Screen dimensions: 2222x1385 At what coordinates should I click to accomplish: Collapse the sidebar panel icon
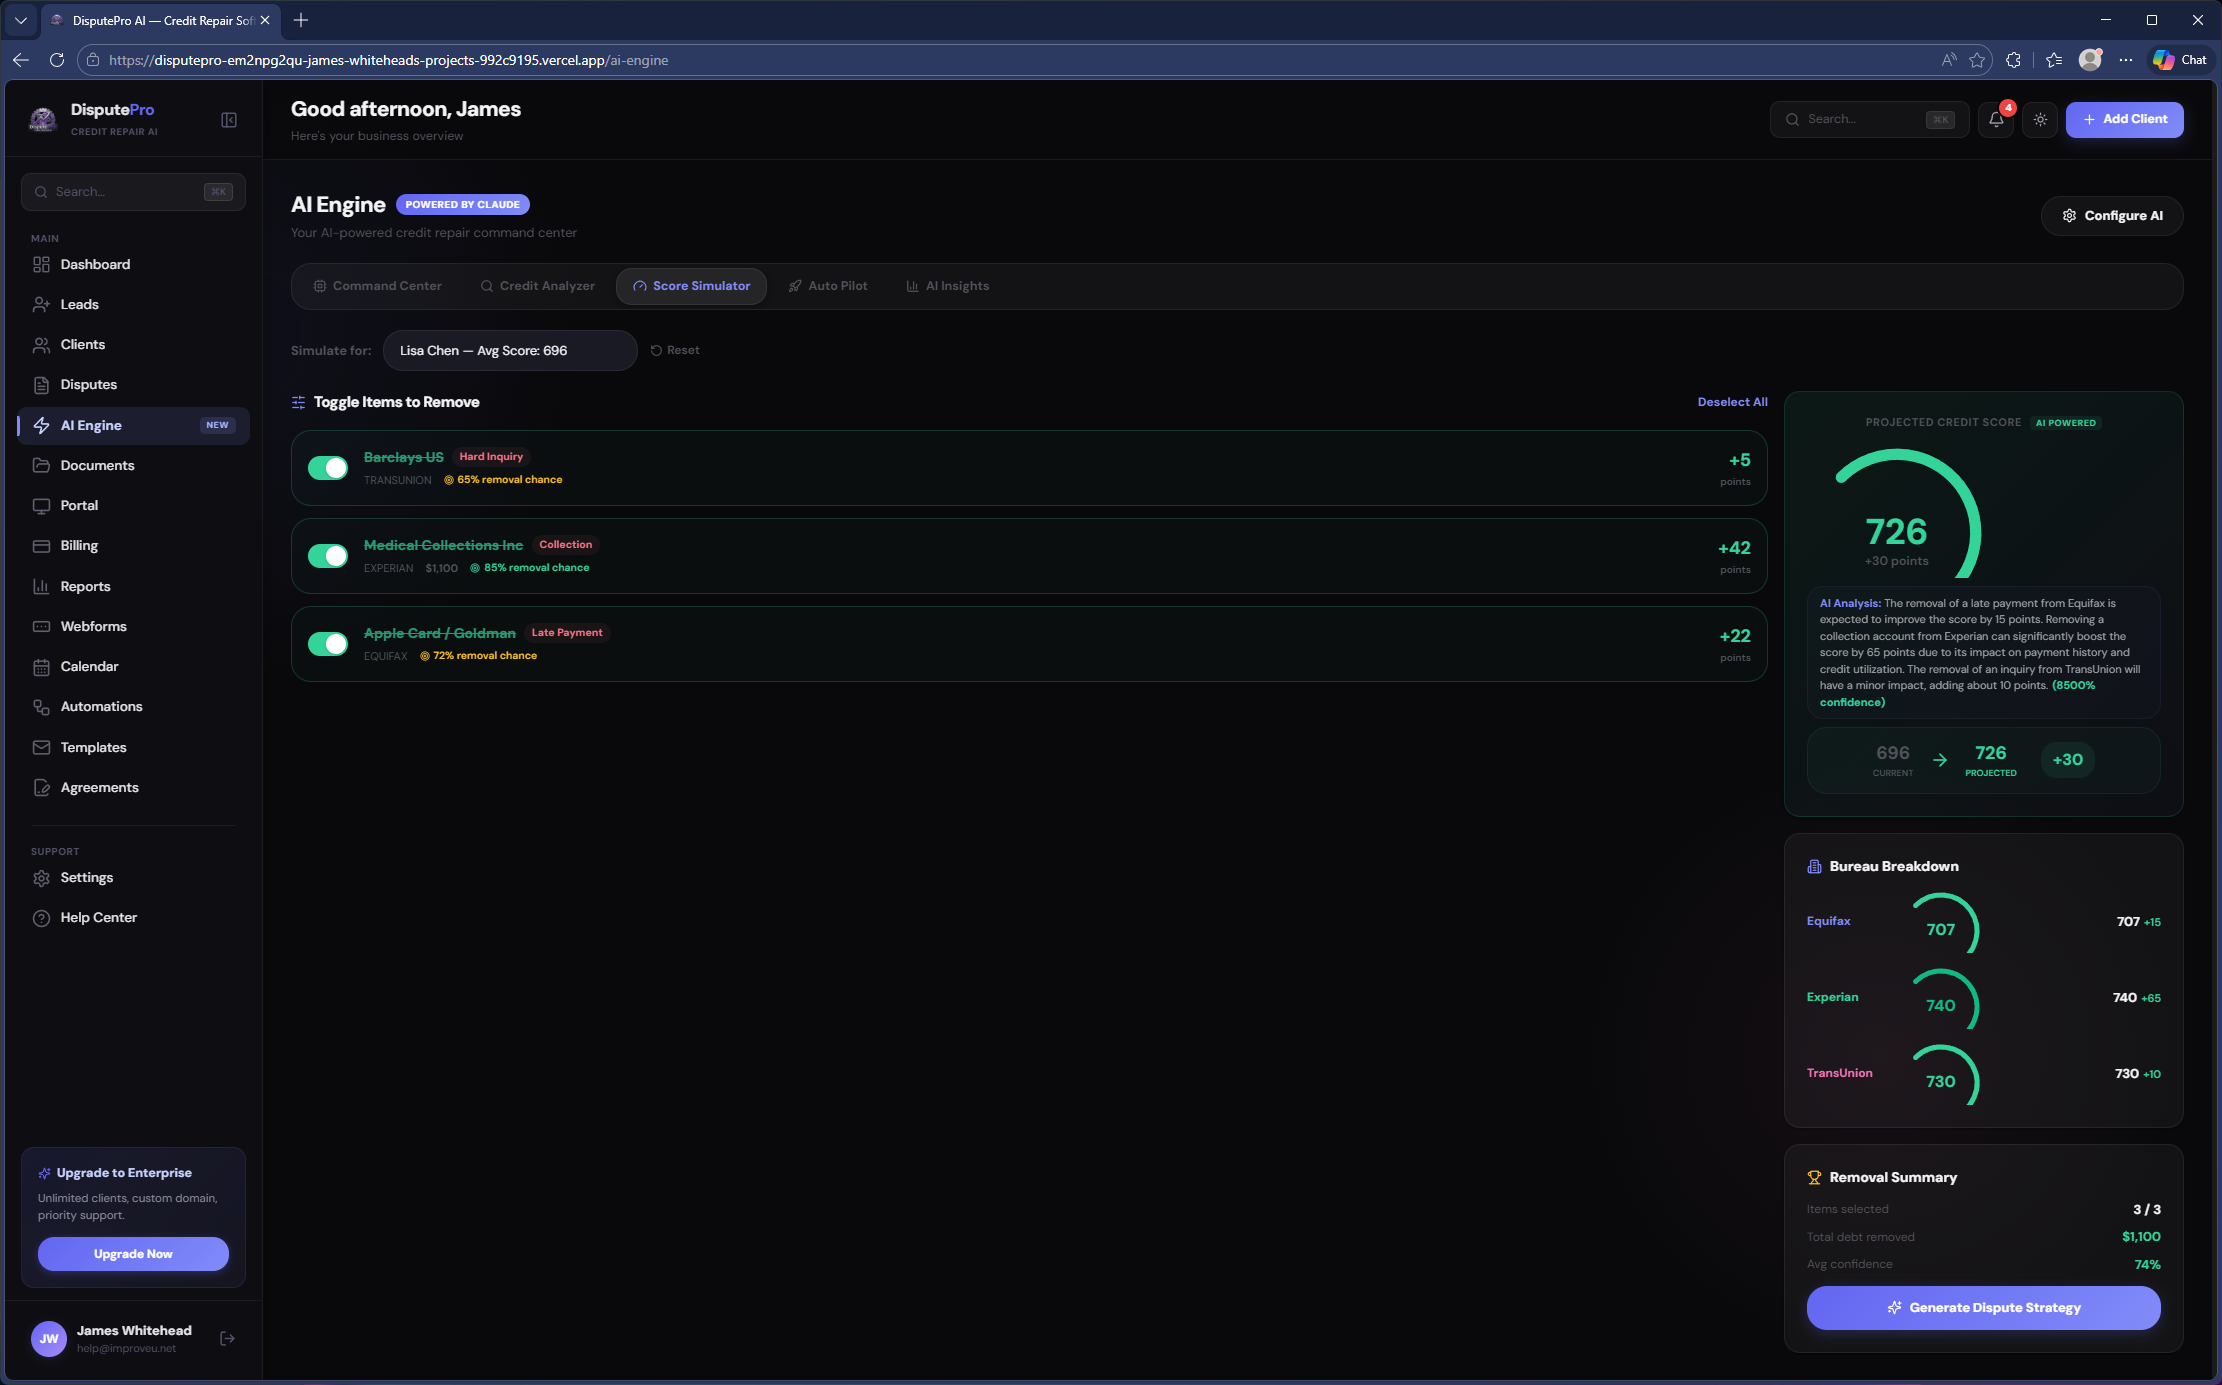[229, 120]
